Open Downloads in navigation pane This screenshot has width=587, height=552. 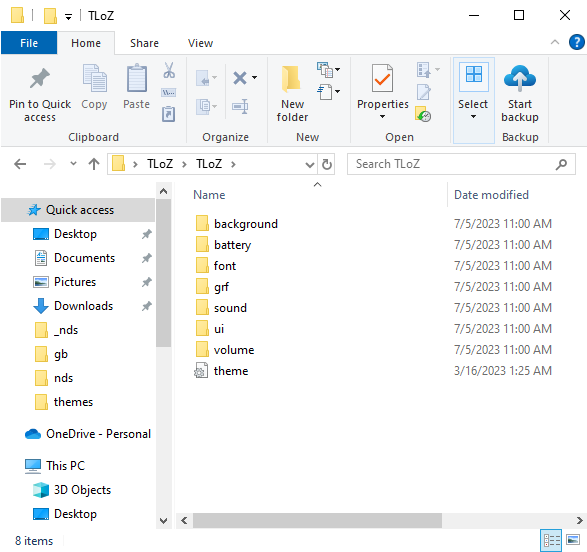click(83, 306)
